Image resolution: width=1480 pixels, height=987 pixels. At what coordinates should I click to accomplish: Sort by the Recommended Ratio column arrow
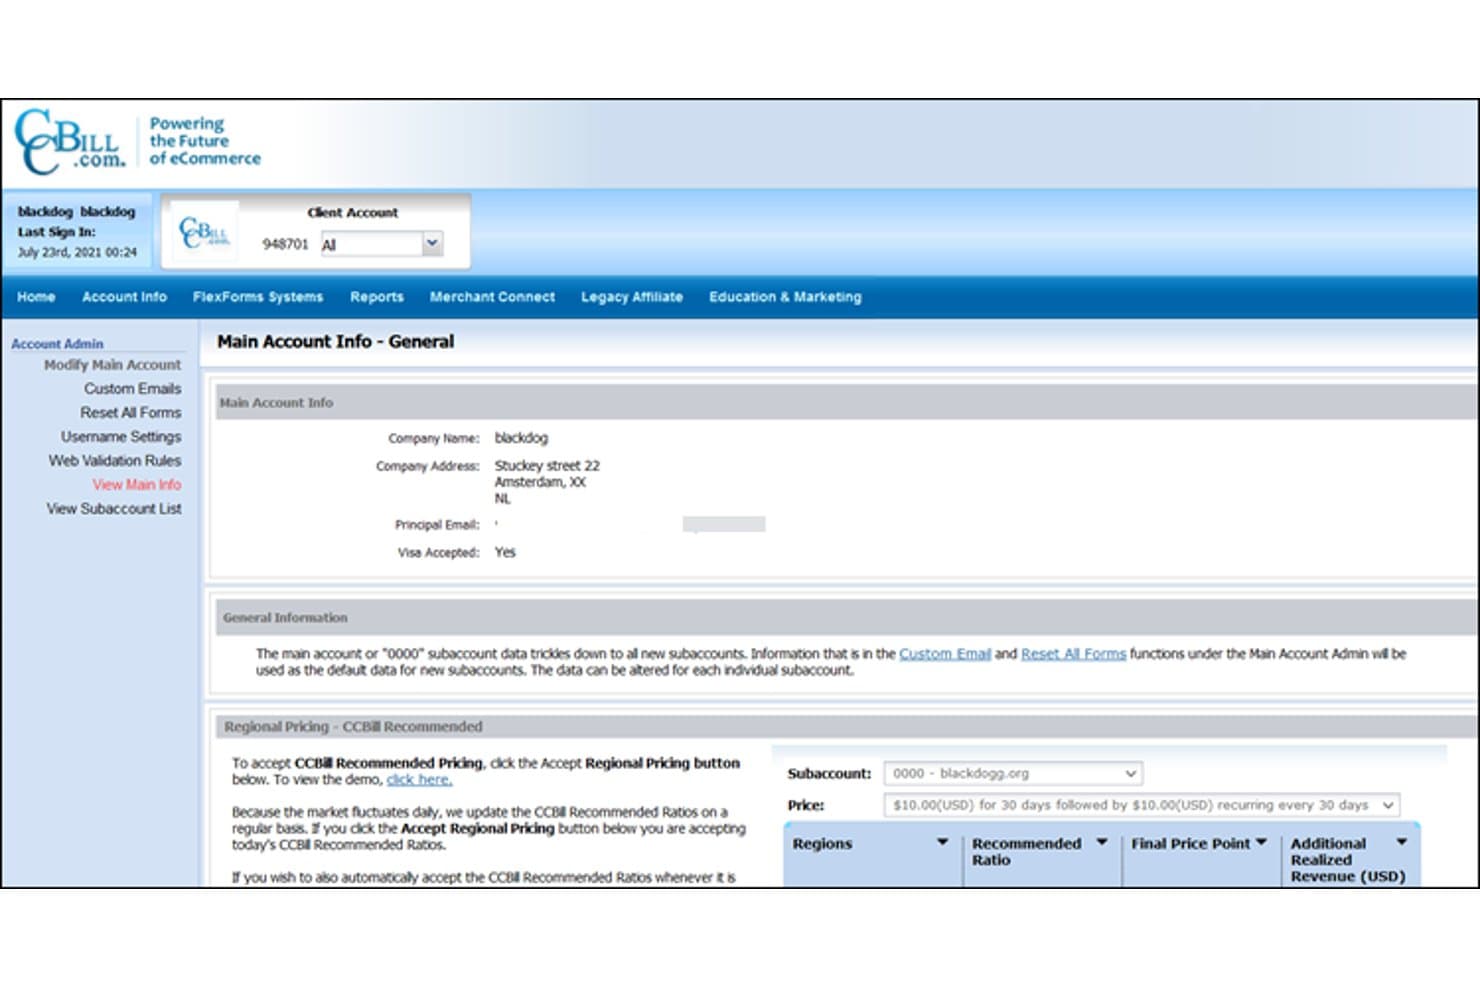click(x=1102, y=842)
